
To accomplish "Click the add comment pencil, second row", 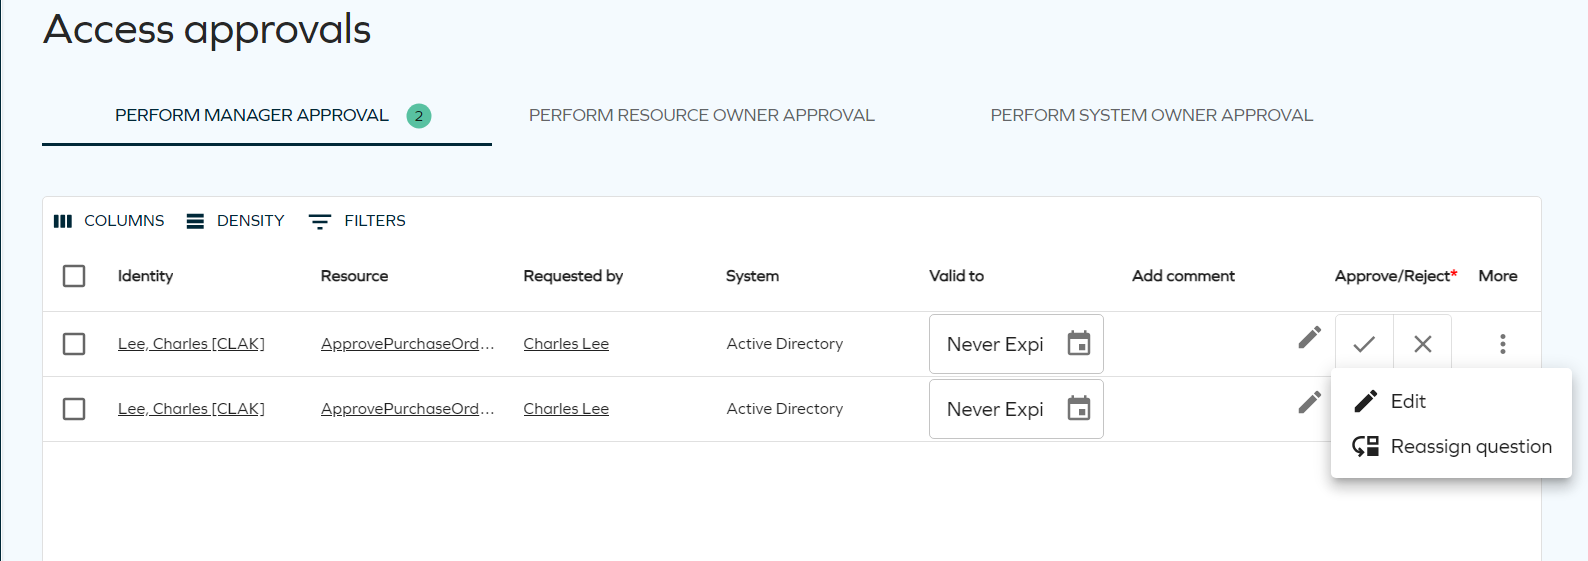I will 1309,403.
